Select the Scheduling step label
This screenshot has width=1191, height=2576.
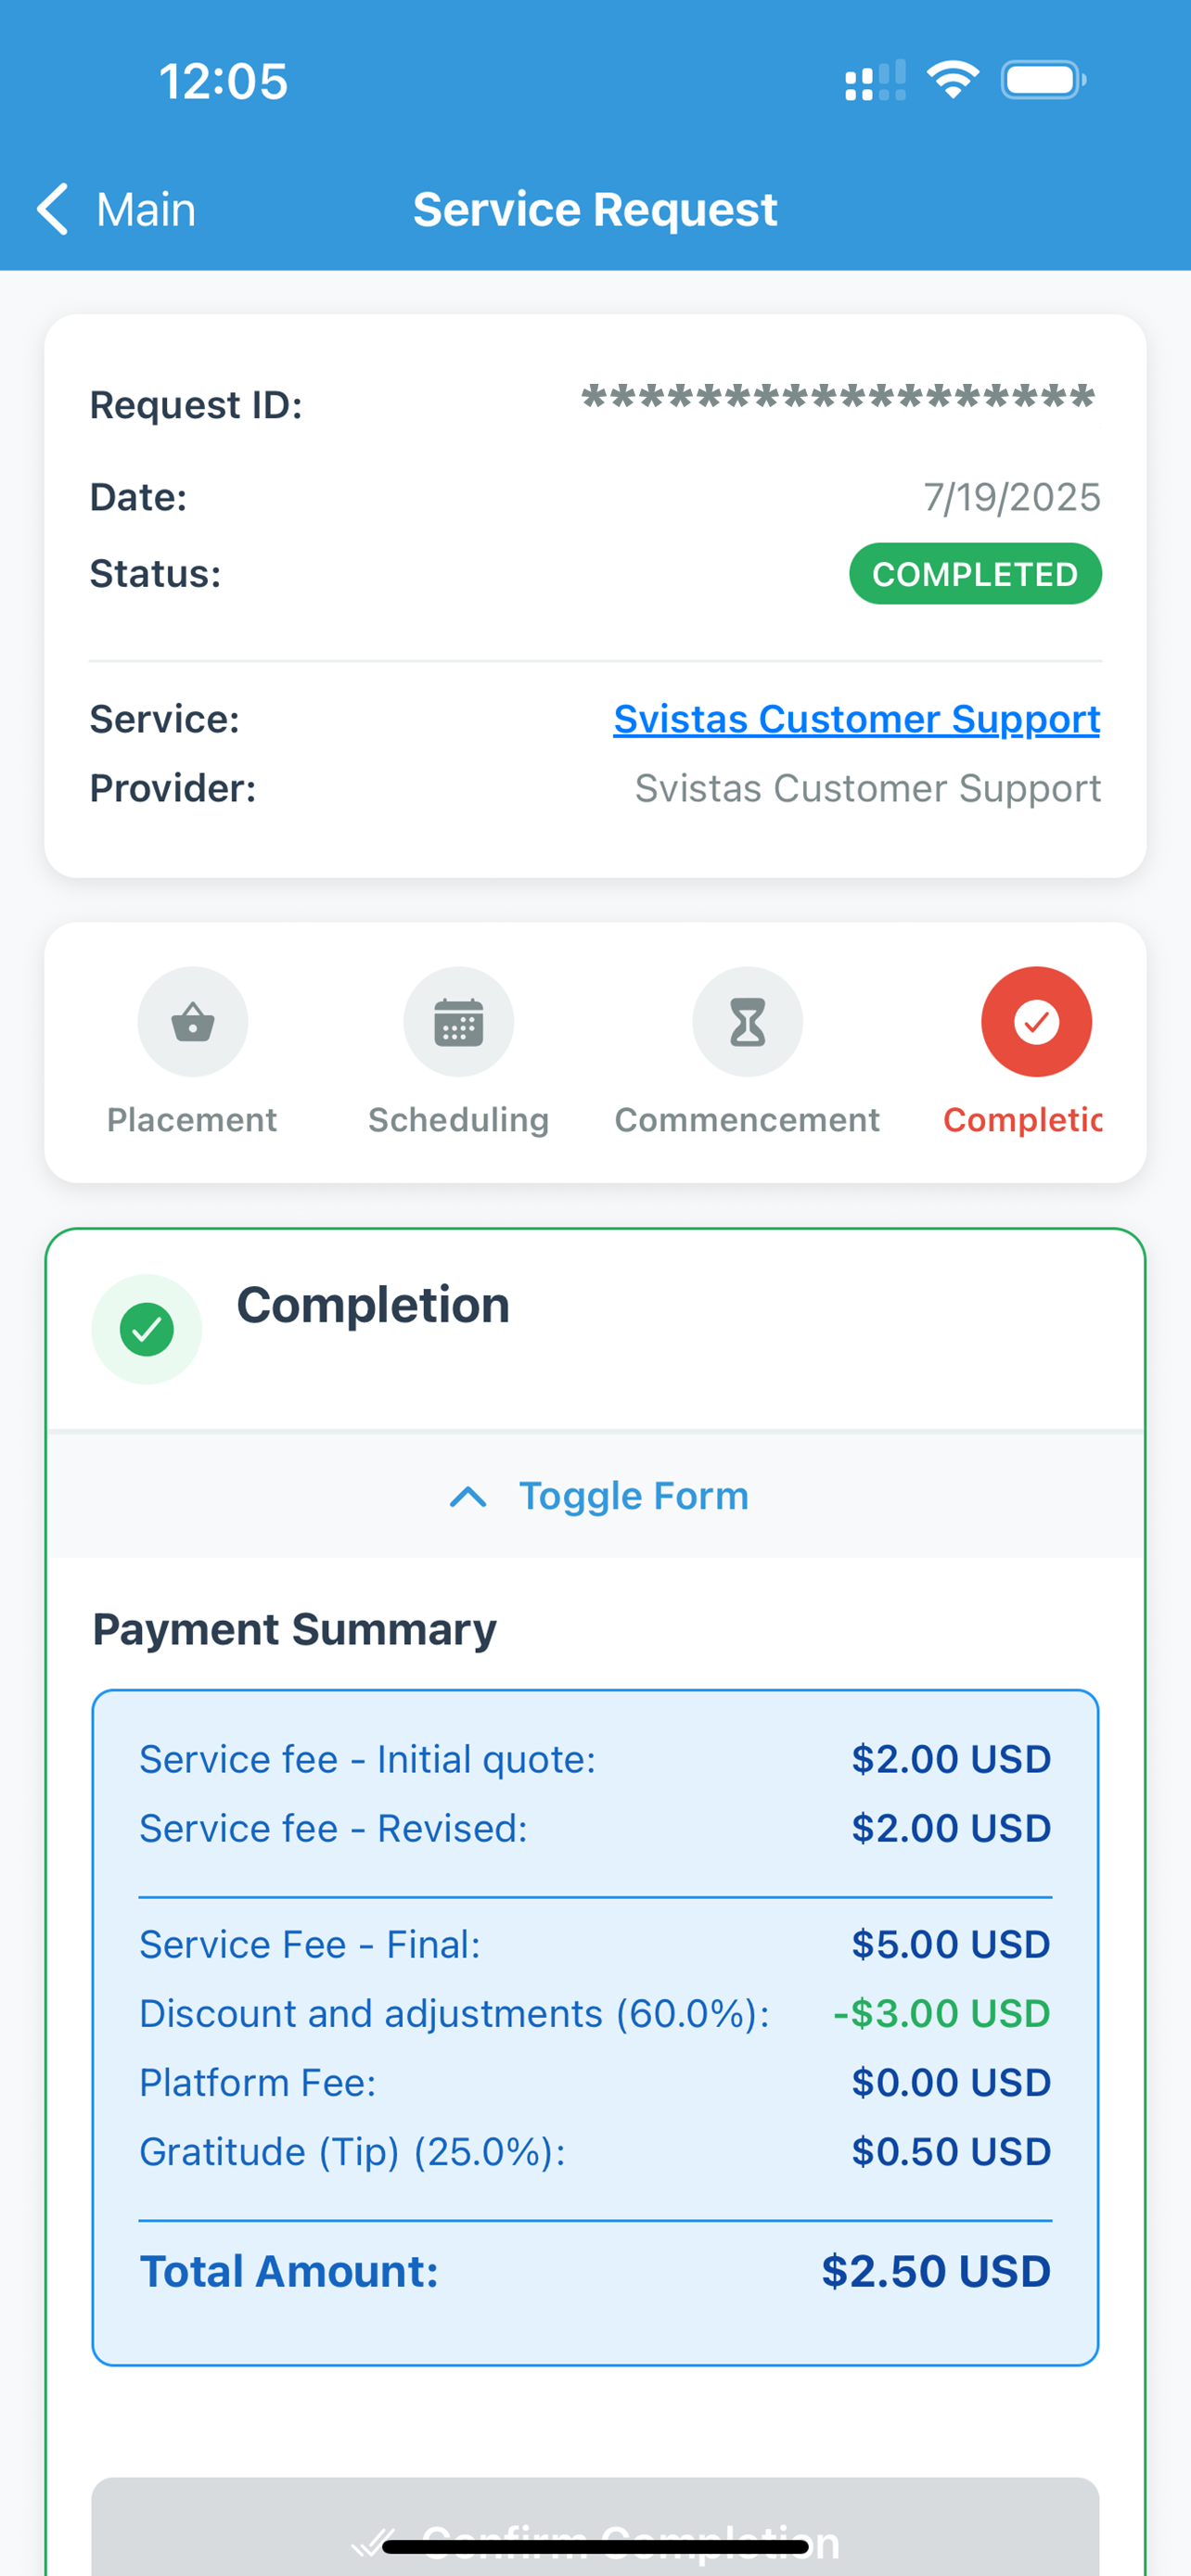point(458,1120)
